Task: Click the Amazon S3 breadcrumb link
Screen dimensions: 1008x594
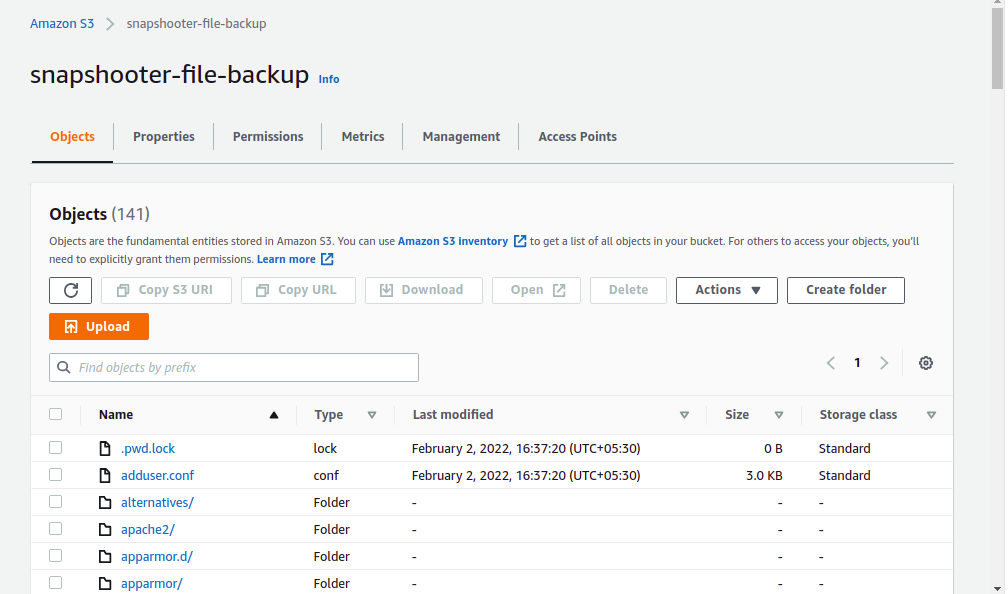Action: pyautogui.click(x=62, y=23)
